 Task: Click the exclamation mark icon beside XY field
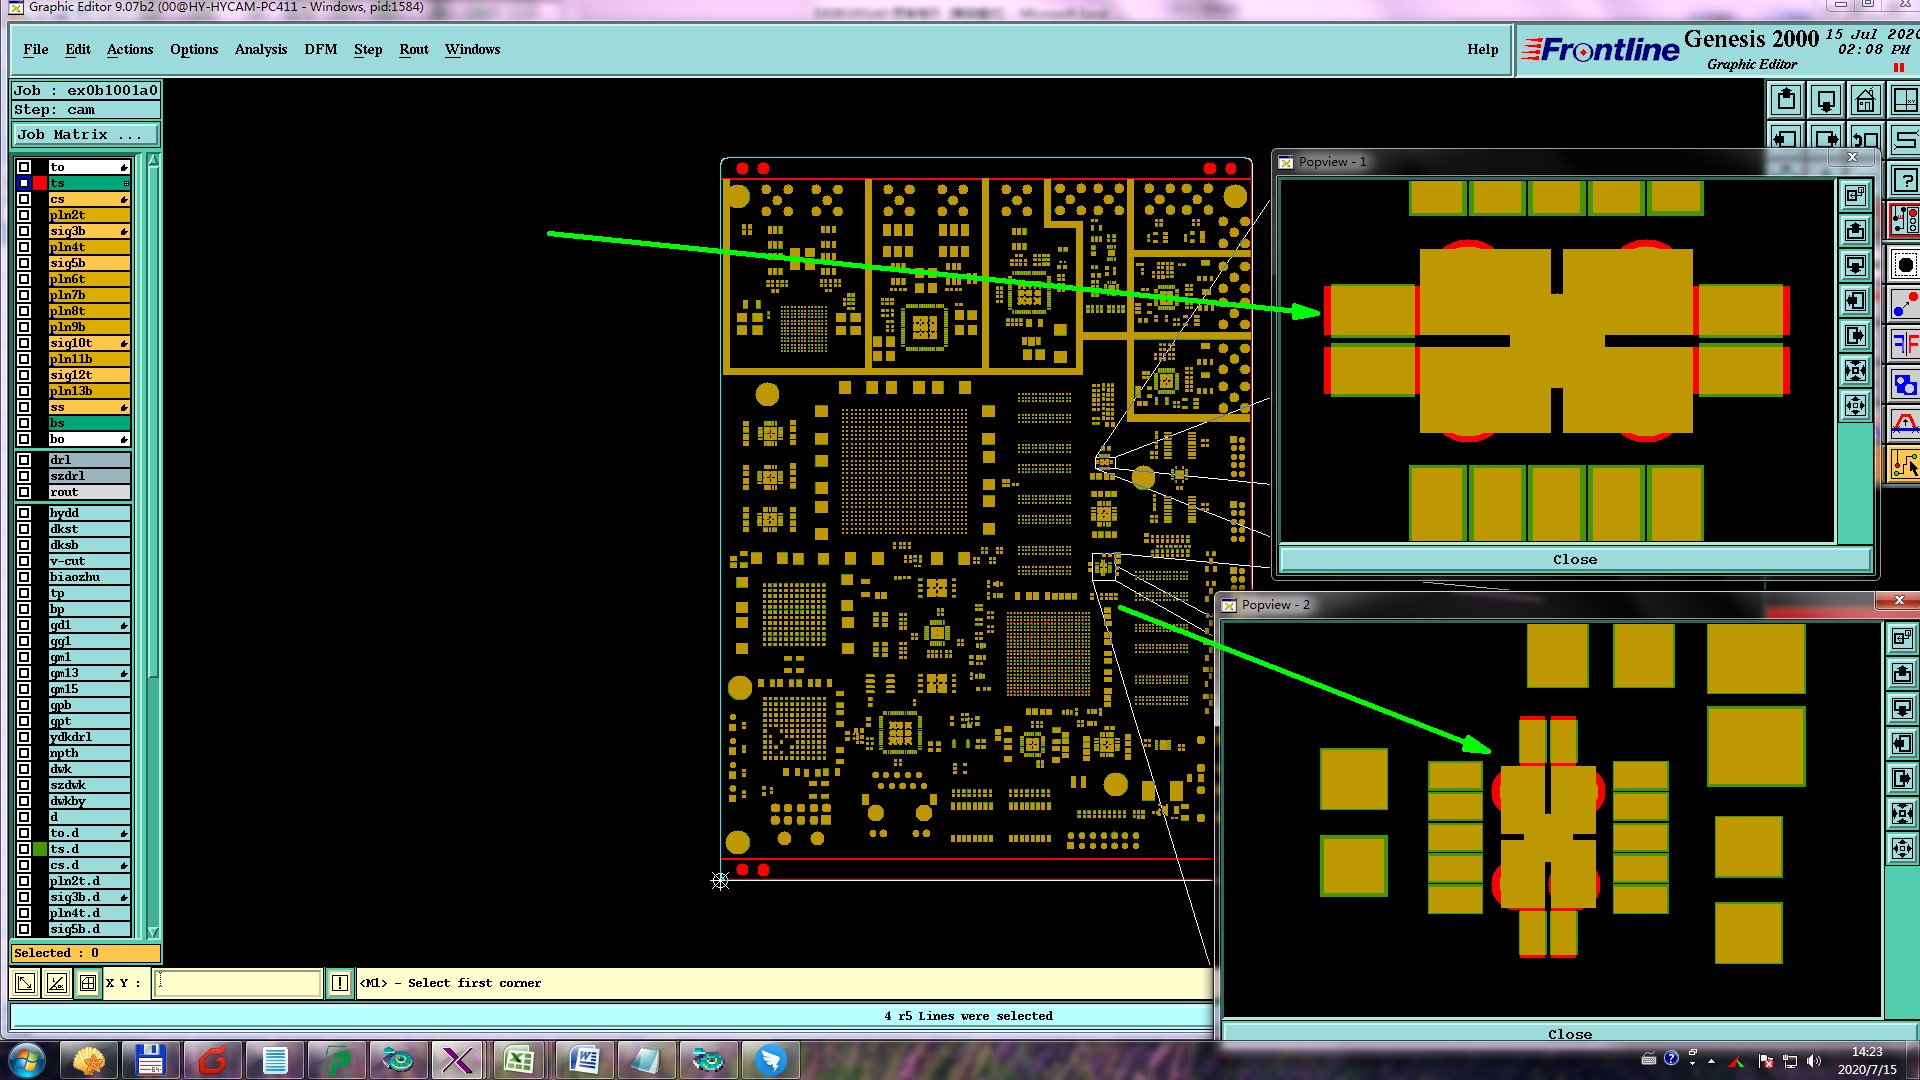(x=340, y=983)
